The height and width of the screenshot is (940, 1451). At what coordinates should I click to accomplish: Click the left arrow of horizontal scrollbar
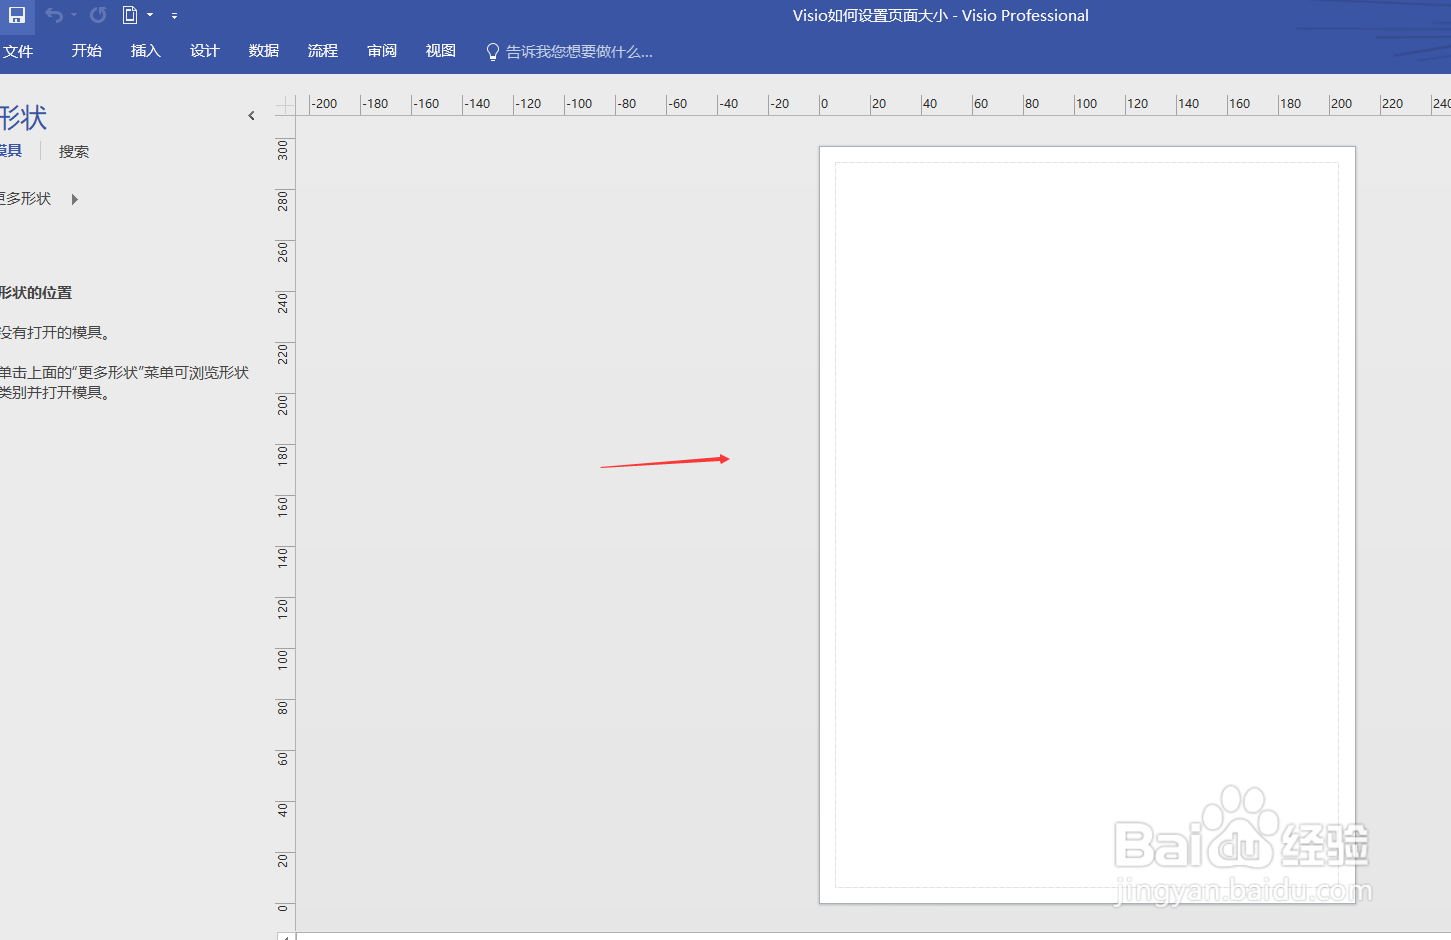[x=287, y=936]
